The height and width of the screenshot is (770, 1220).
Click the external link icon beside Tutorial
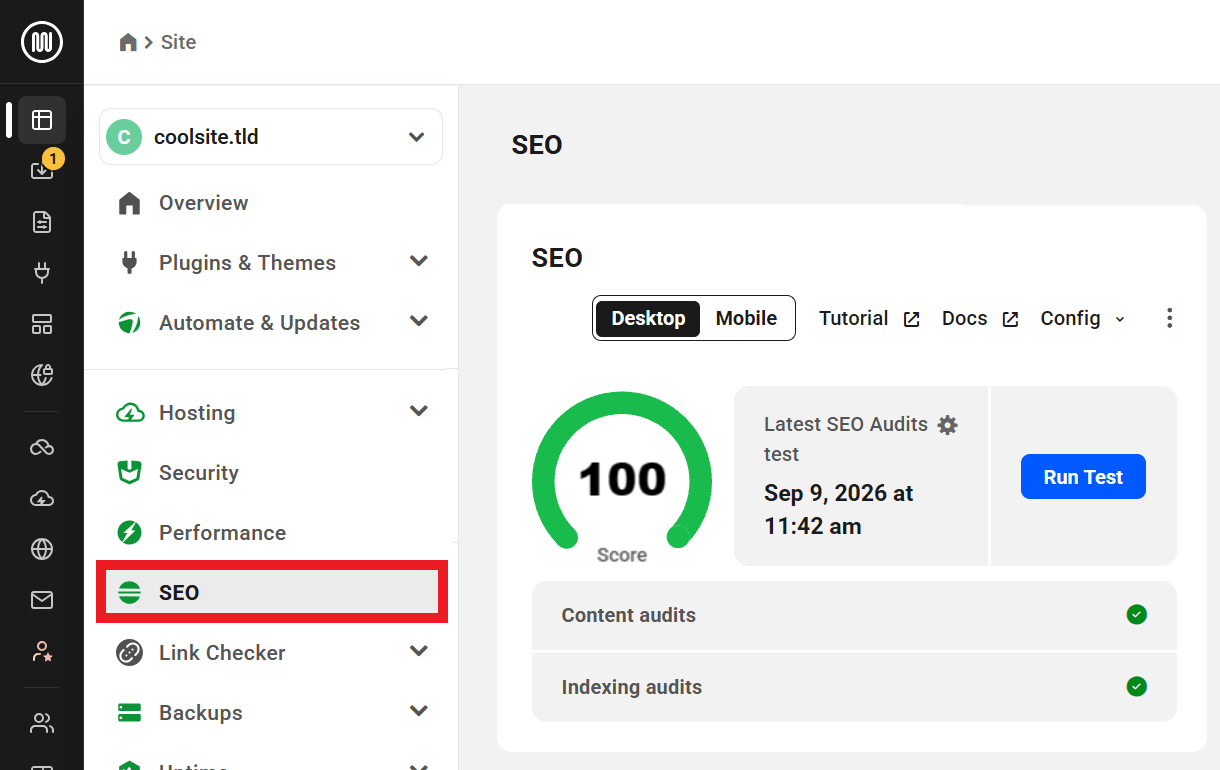coord(911,320)
